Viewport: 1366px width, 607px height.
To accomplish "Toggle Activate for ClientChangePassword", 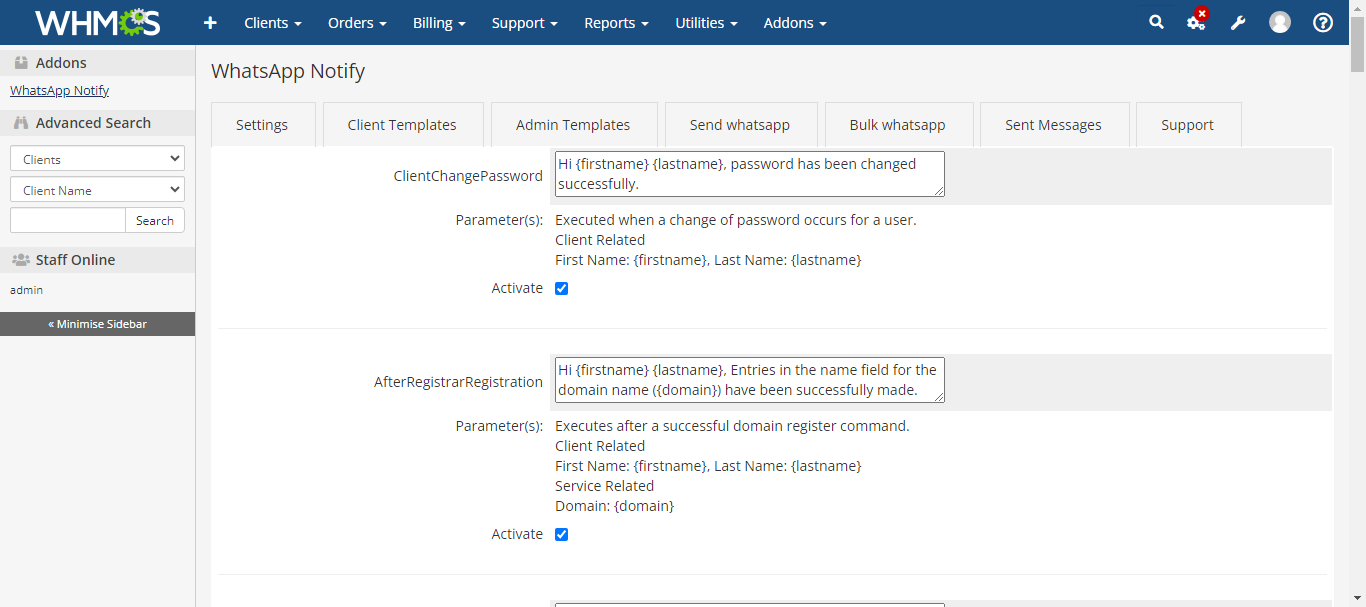I will pyautogui.click(x=561, y=288).
